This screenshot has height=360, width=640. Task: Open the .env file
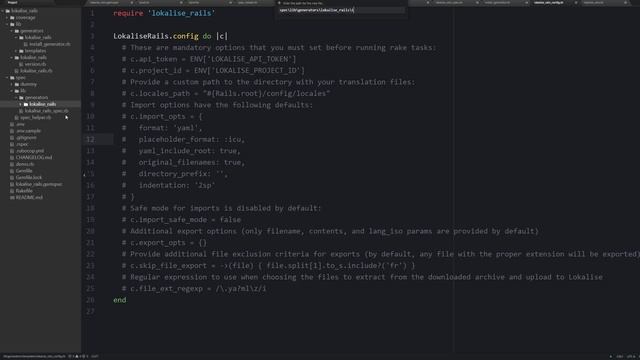20,124
